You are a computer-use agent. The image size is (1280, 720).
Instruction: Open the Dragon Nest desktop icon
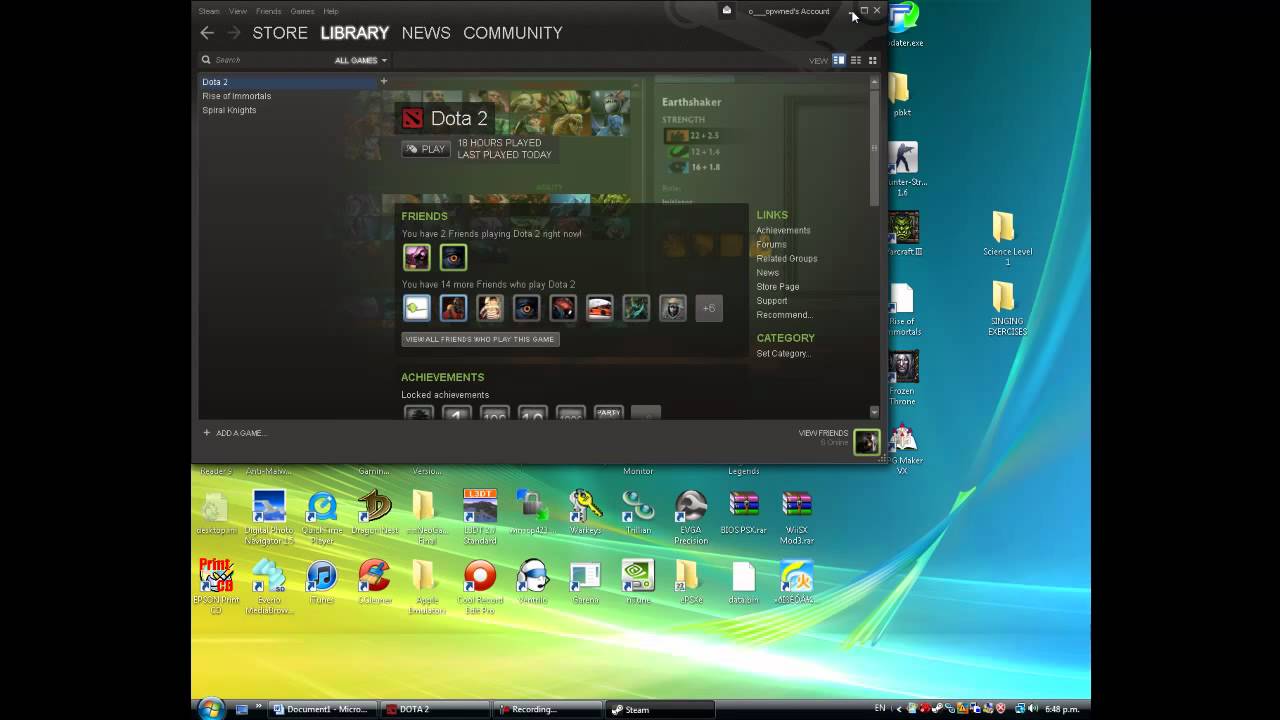pyautogui.click(x=375, y=513)
